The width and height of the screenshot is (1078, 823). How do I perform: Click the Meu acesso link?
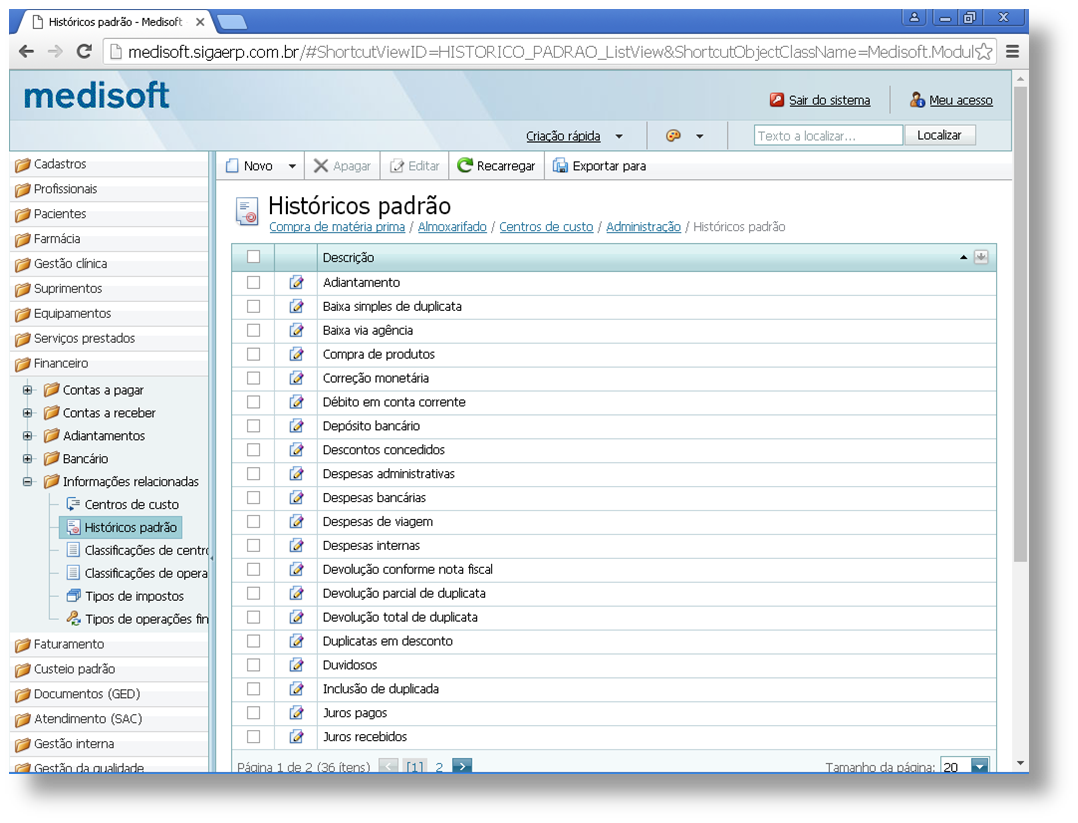click(961, 100)
